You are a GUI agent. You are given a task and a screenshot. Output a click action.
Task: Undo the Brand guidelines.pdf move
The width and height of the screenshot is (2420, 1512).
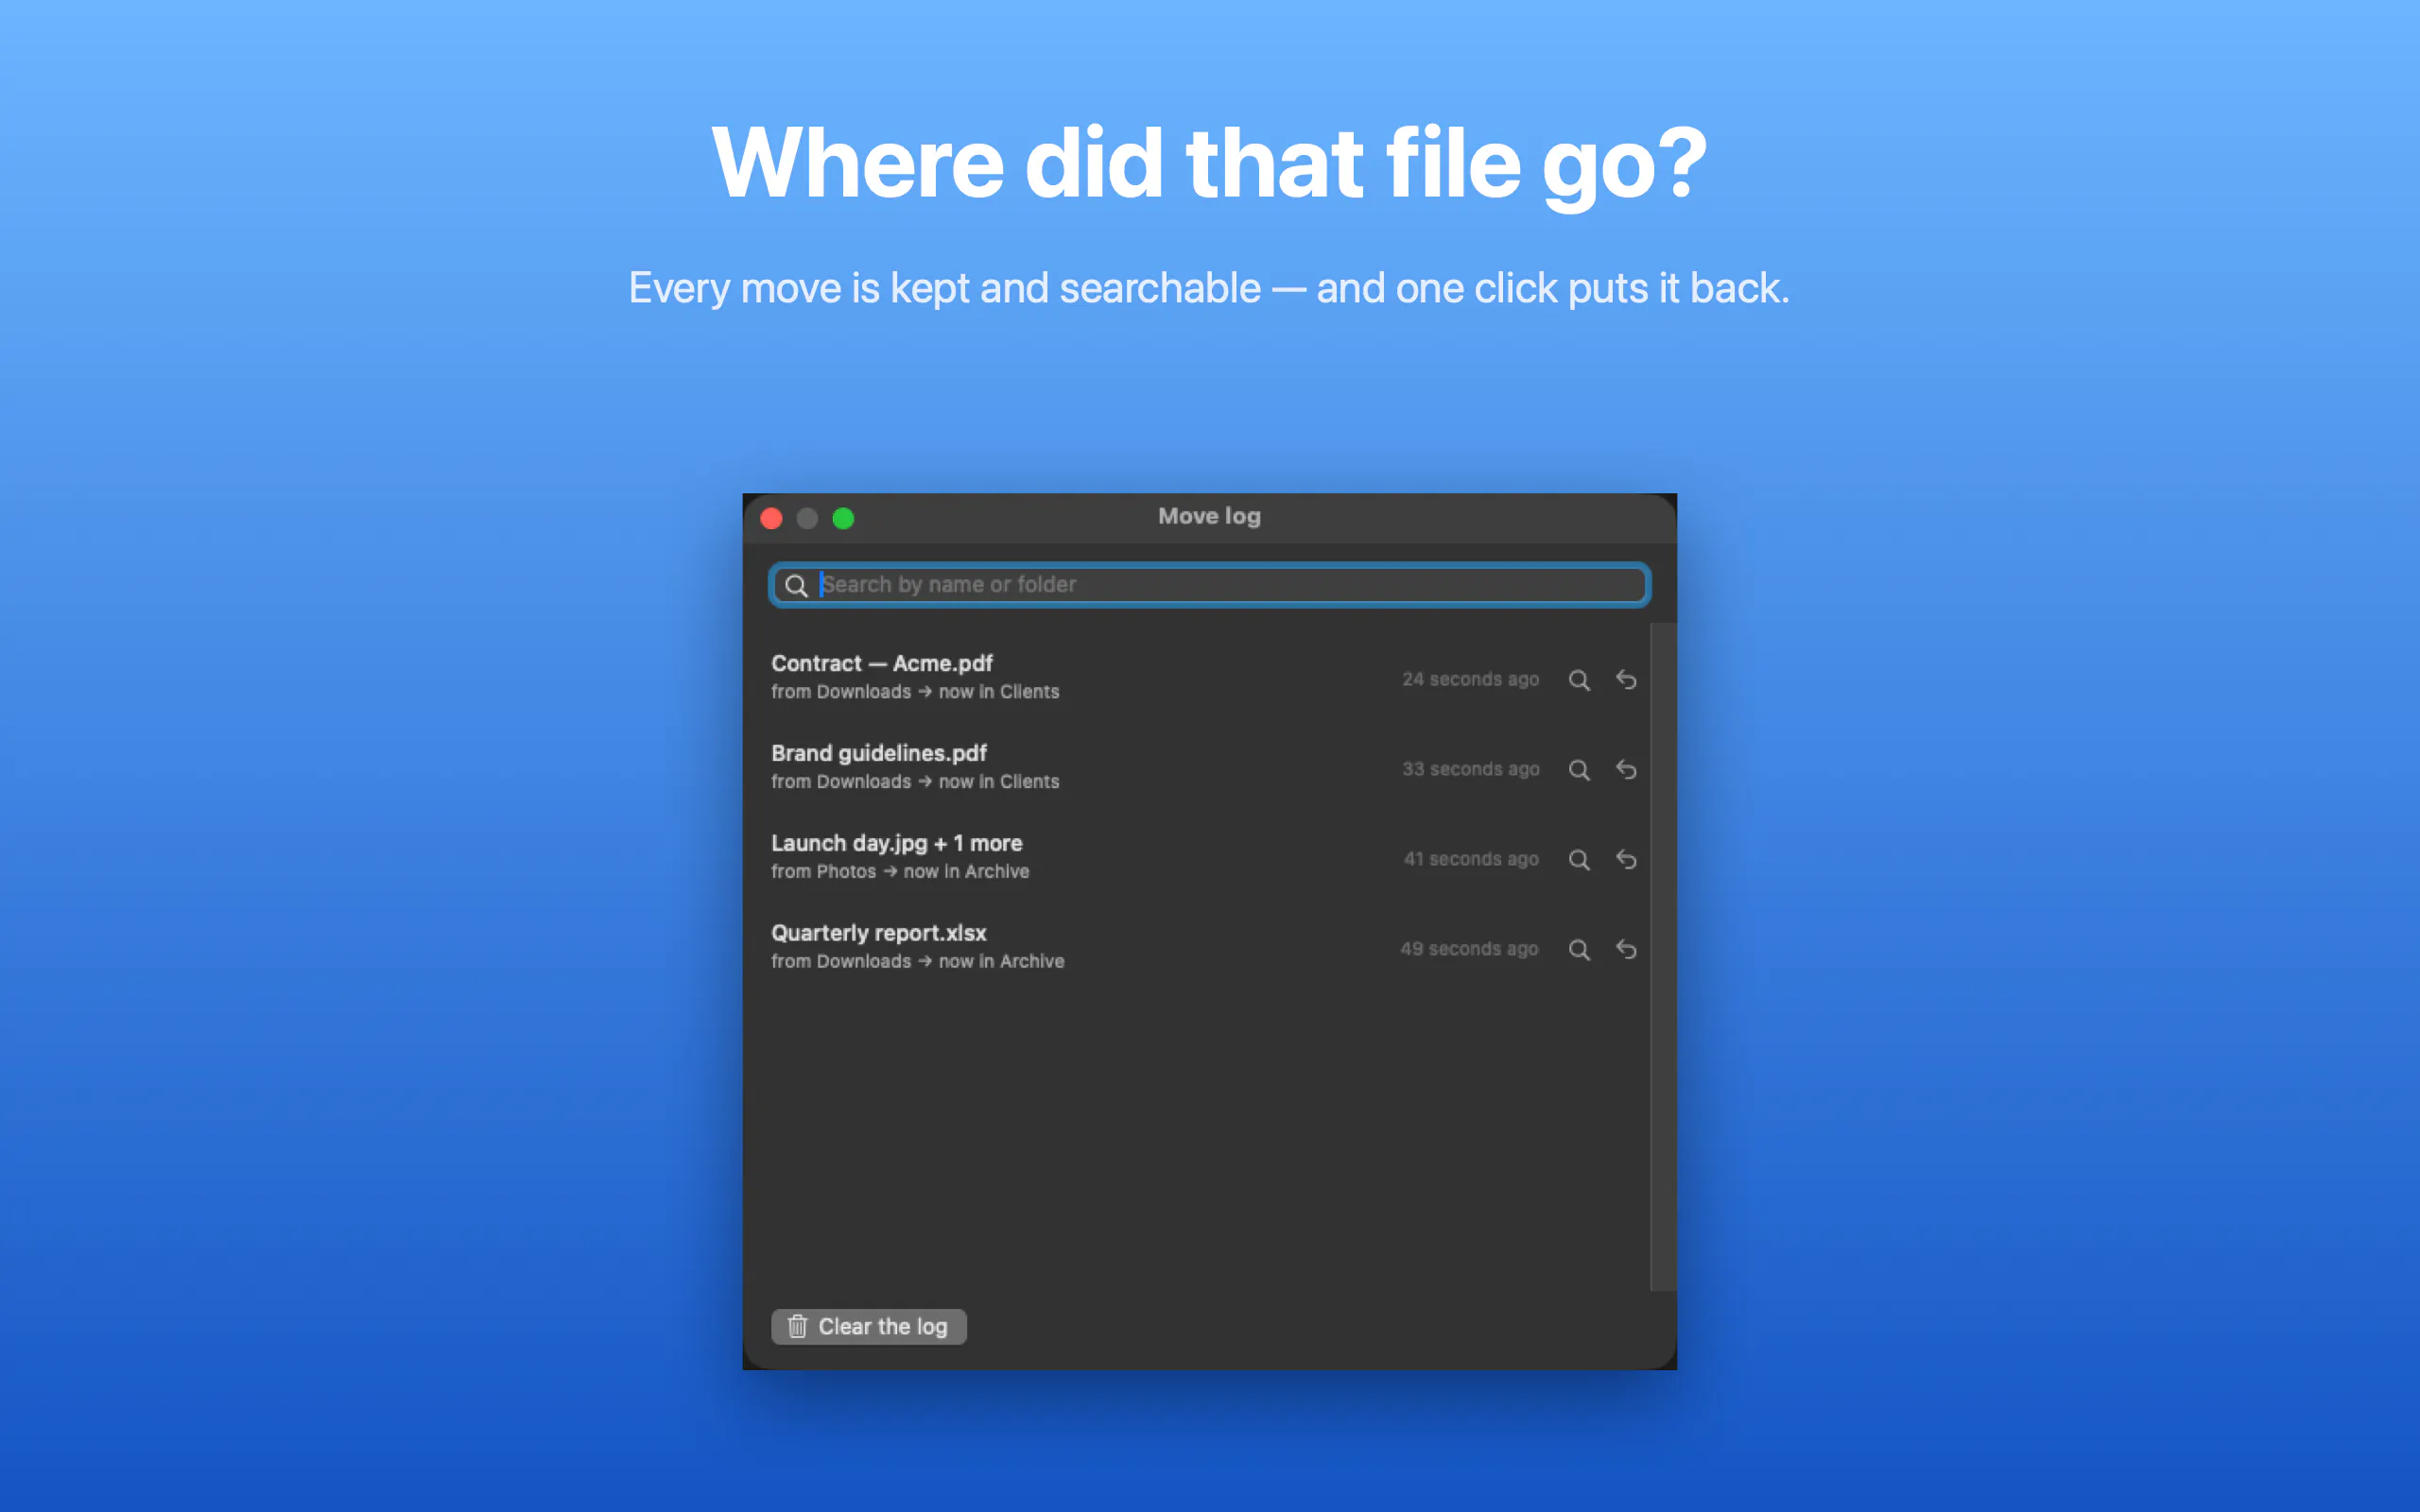tap(1626, 770)
